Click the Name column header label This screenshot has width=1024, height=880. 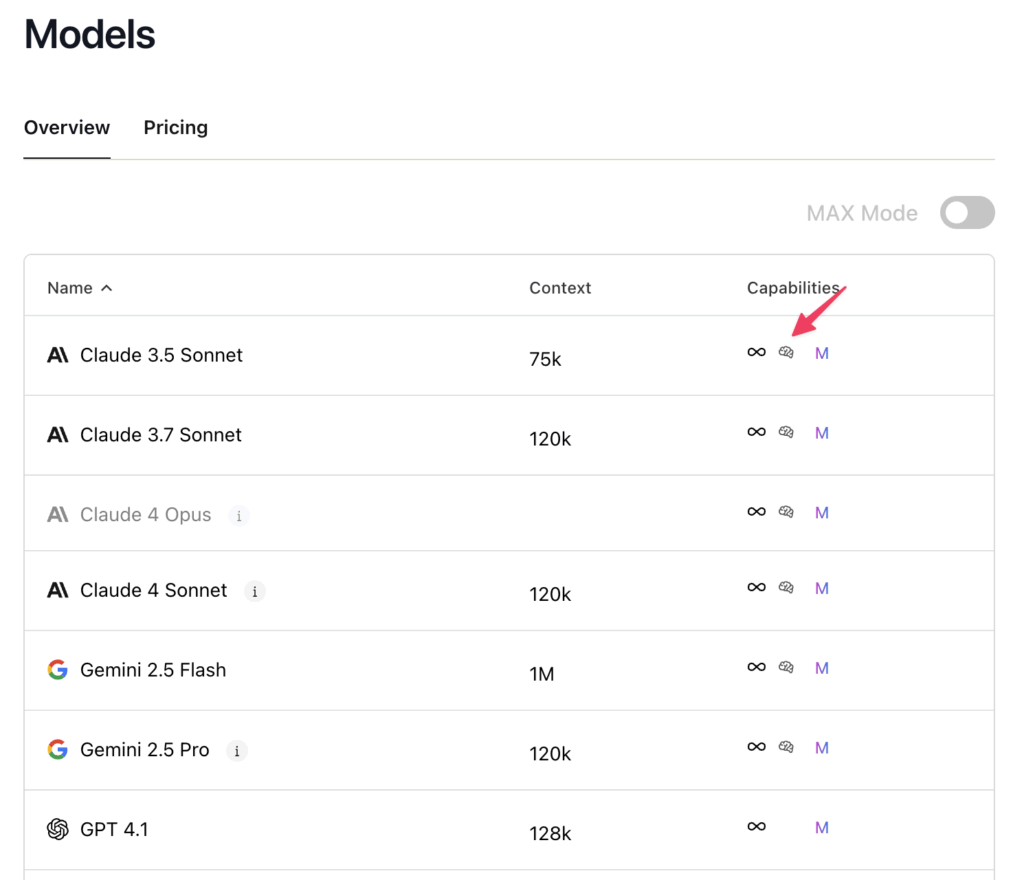[x=70, y=288]
